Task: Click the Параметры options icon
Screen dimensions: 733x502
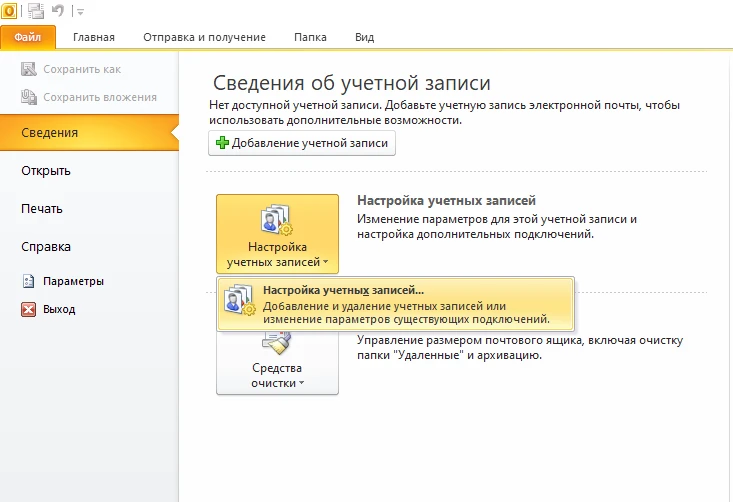Action: (x=29, y=281)
